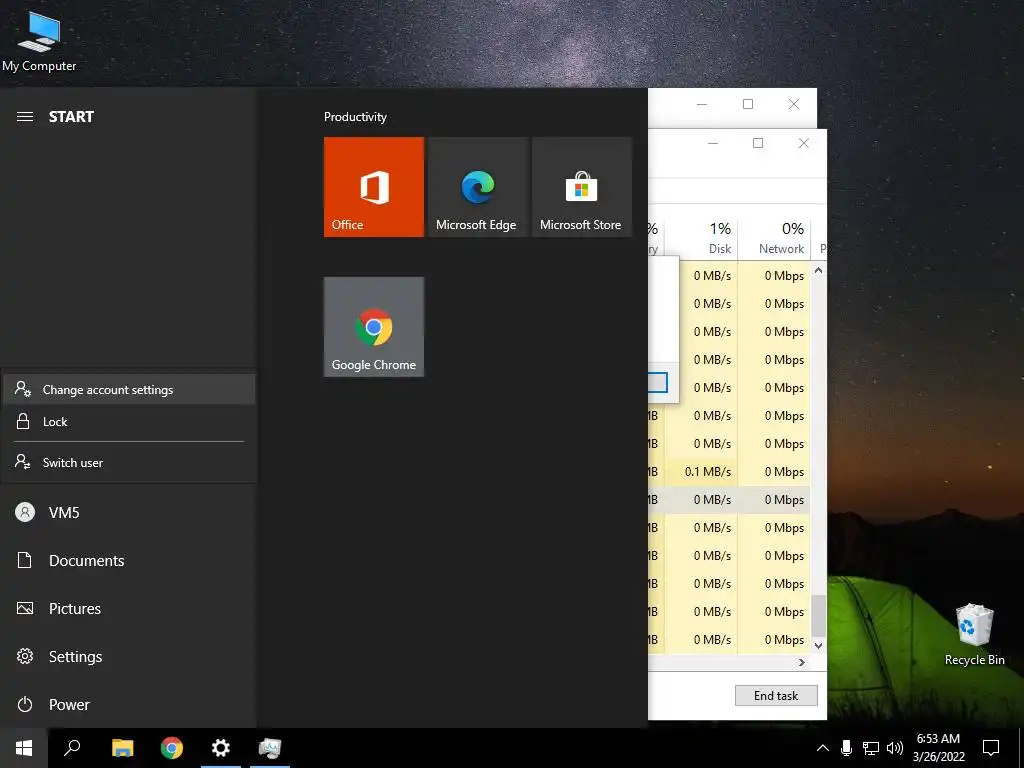Open Pictures from Start sidebar
The height and width of the screenshot is (768, 1024).
point(129,609)
